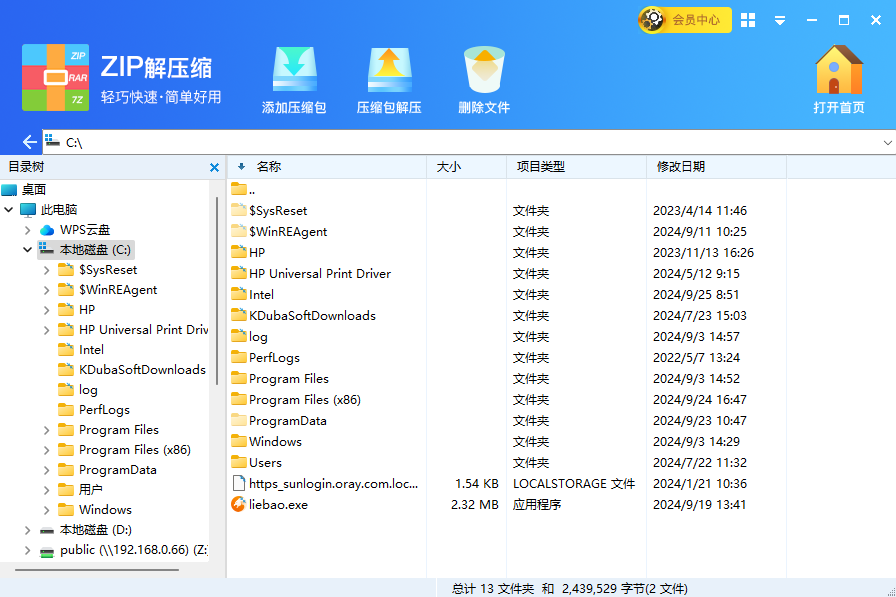Click the 添加压缩包 add archive icon
The image size is (896, 597).
294,71
